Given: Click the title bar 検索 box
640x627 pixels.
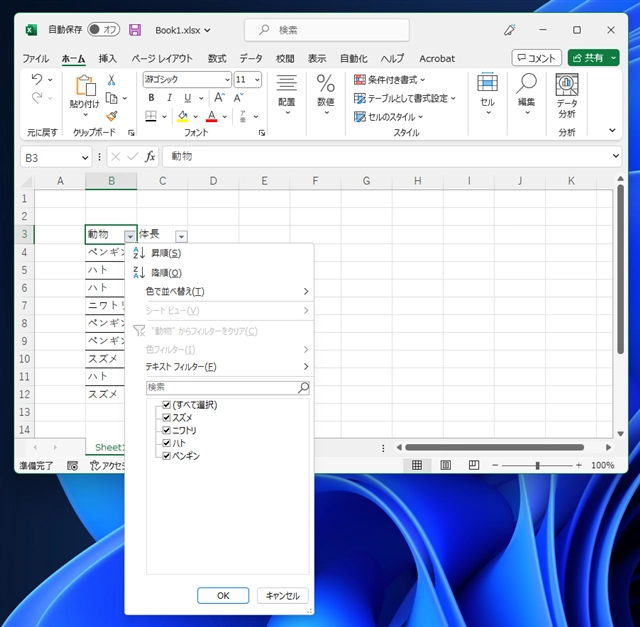Looking at the screenshot, I should tap(327, 30).
